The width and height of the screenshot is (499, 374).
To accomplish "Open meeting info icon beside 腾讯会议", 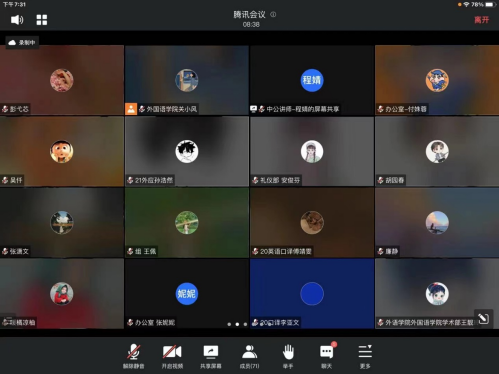I will tap(273, 14).
